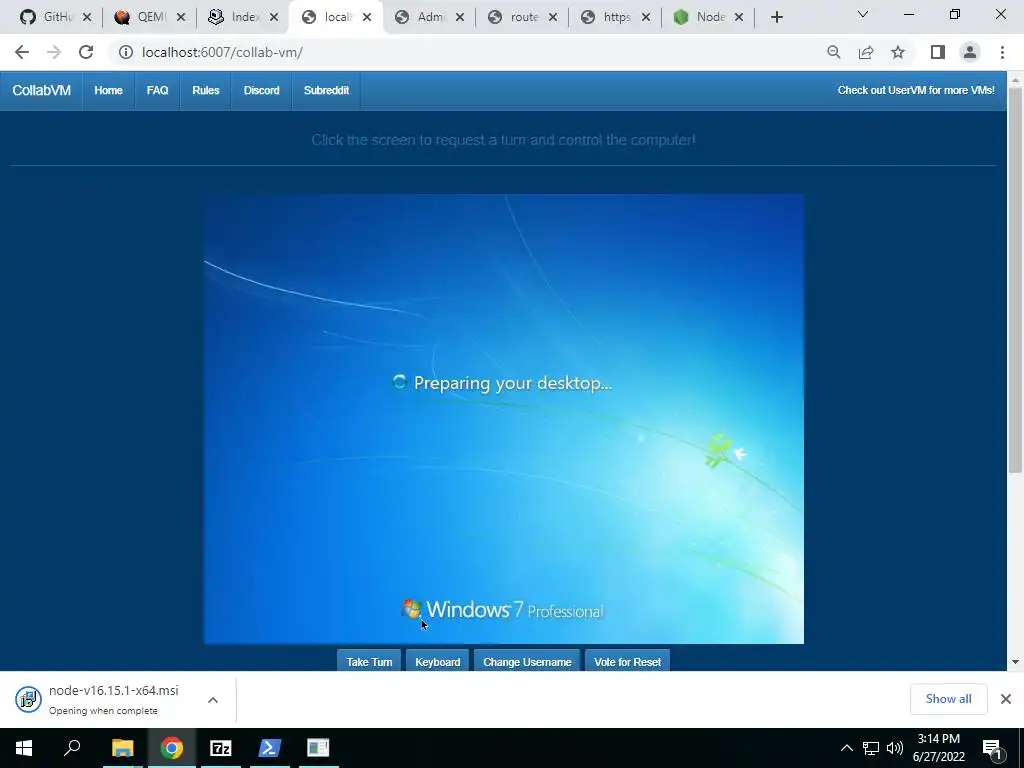Screen dimensions: 1024x768
Task: Follow the Check out UserVM link
Action: click(916, 91)
